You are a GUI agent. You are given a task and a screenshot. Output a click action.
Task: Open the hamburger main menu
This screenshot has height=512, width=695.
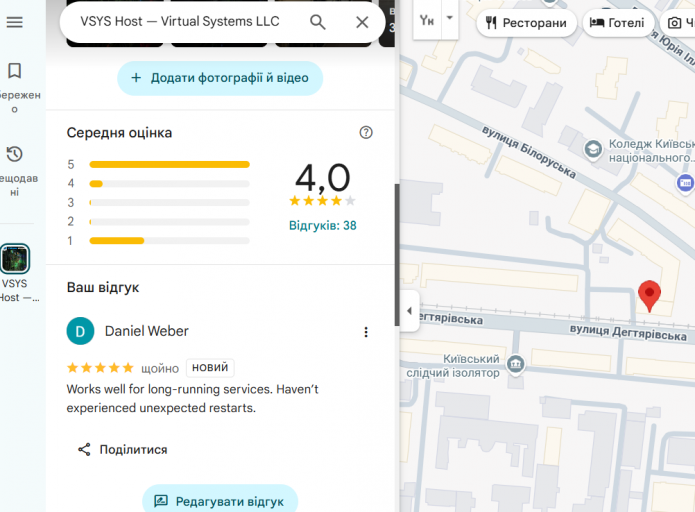pyautogui.click(x=15, y=22)
